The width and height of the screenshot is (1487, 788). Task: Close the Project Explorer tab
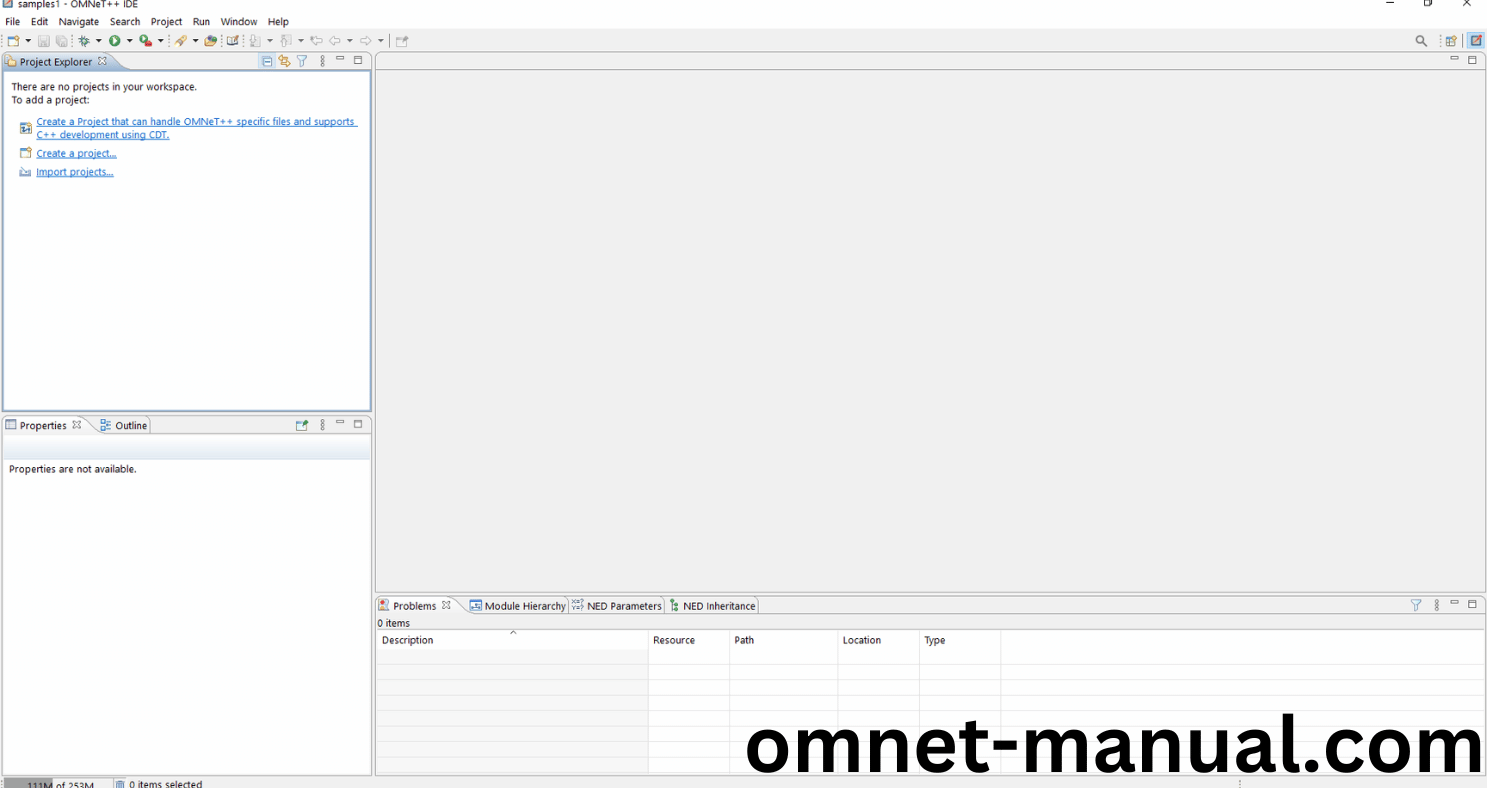102,61
